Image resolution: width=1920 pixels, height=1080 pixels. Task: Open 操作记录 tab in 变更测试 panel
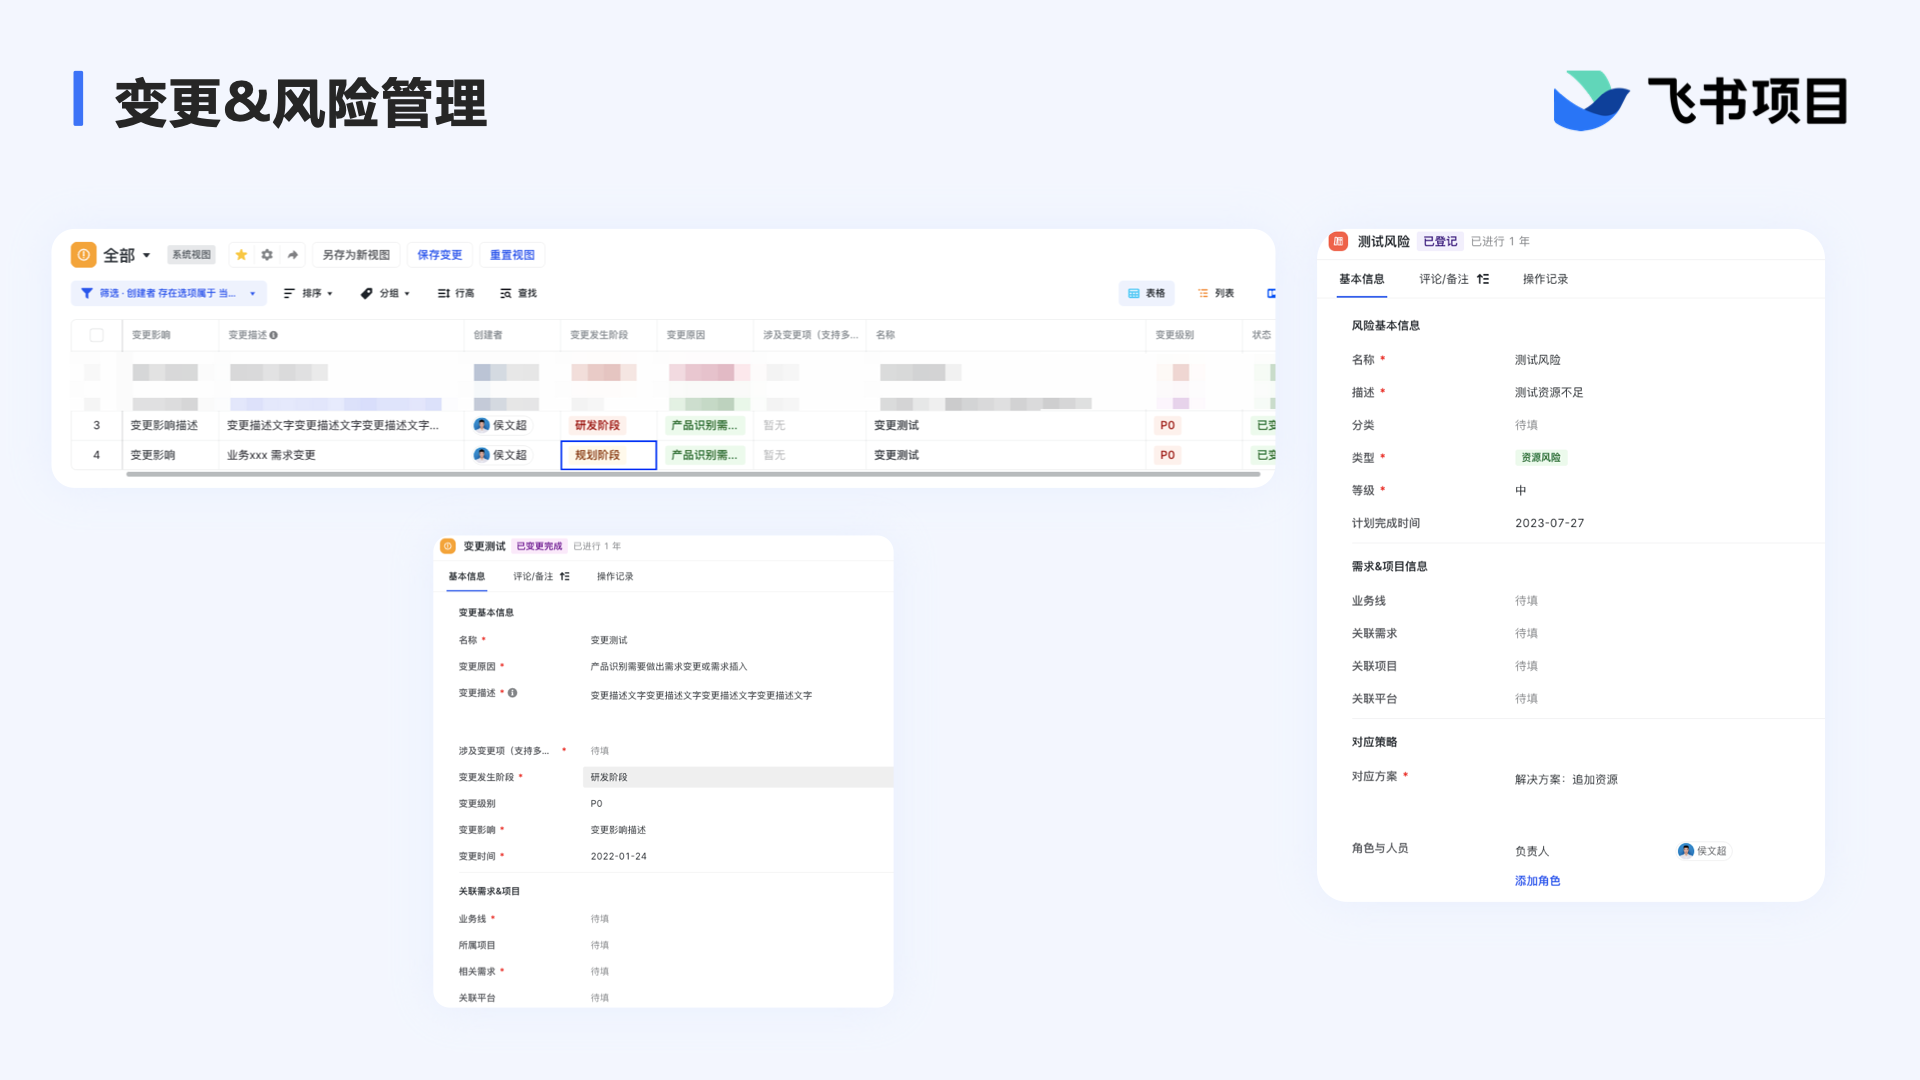click(x=614, y=576)
